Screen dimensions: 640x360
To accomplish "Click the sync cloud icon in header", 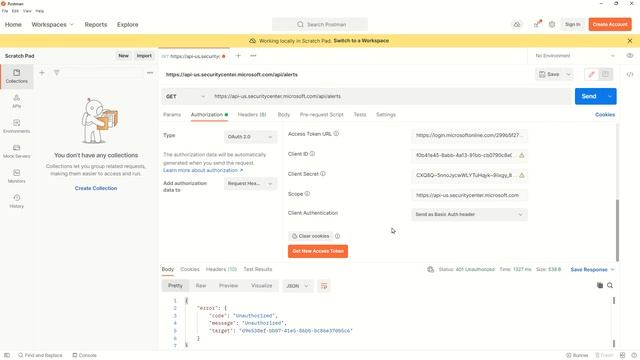I will (x=517, y=24).
